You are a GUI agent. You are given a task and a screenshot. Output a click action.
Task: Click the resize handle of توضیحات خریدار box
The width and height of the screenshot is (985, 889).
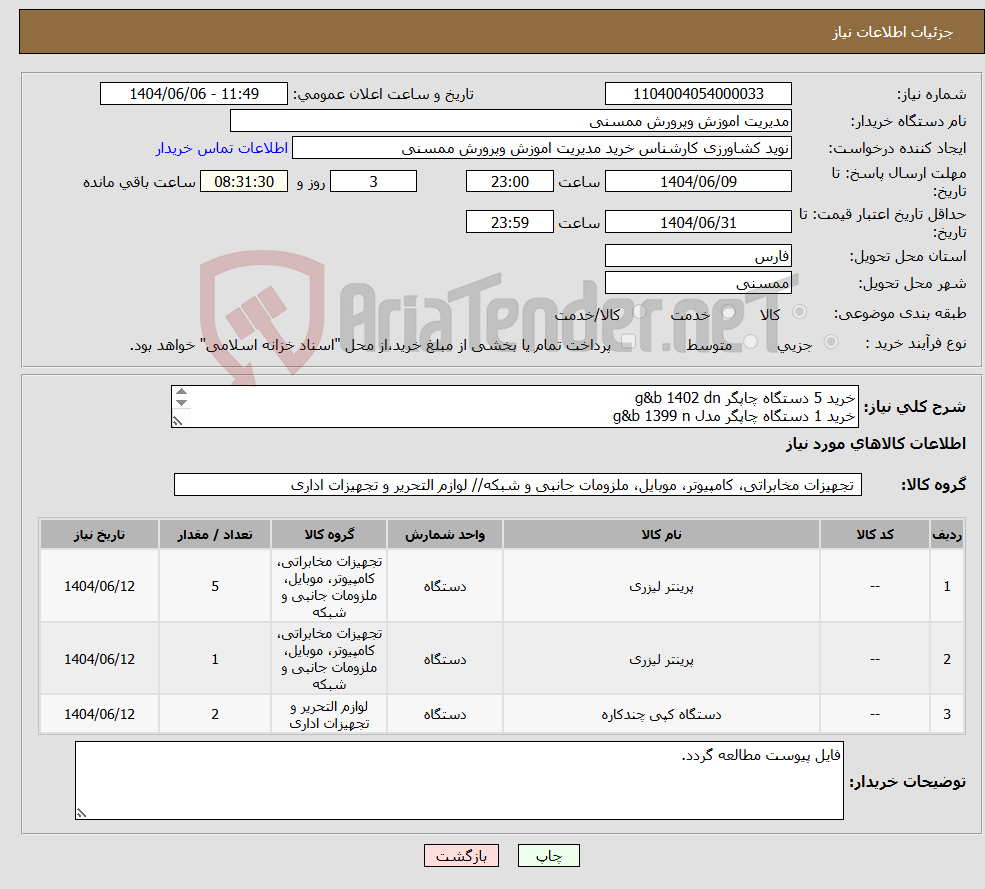pos(80,811)
